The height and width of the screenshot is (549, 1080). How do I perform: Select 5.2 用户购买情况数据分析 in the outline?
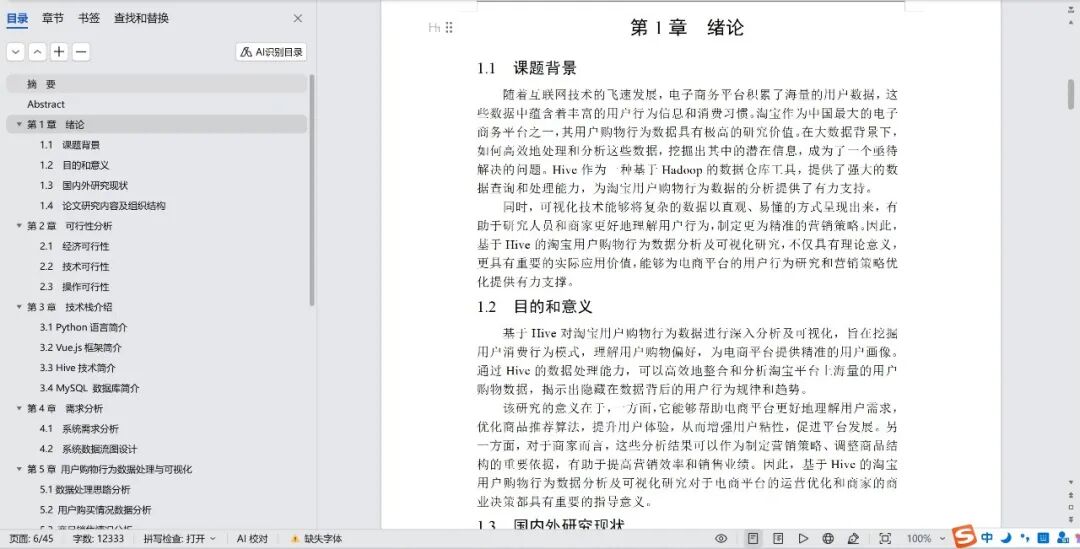(95, 510)
